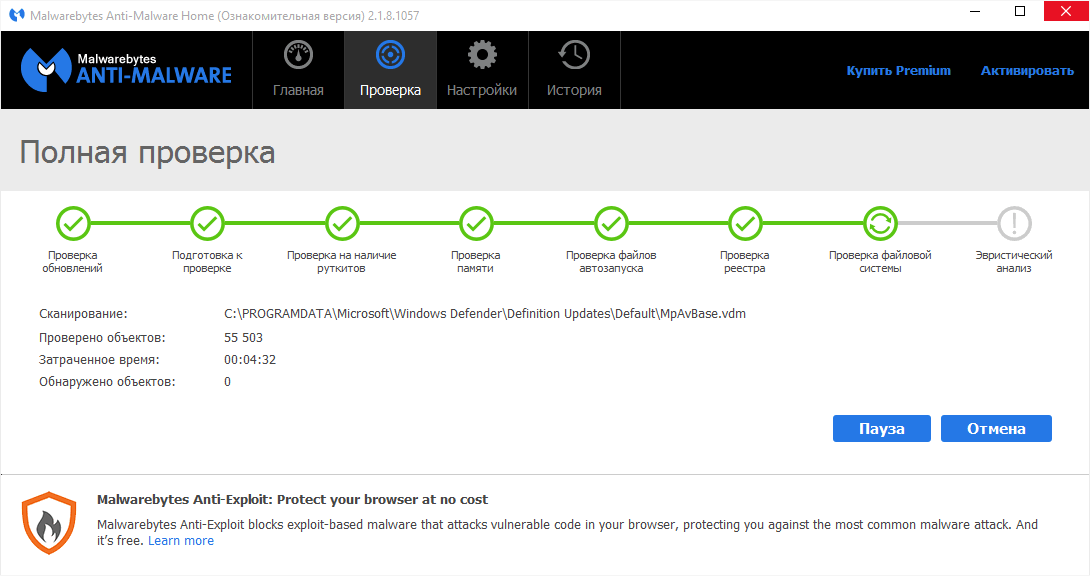
Task: Click the Malwarebytes Anti-Malware logo
Action: click(x=126, y=69)
